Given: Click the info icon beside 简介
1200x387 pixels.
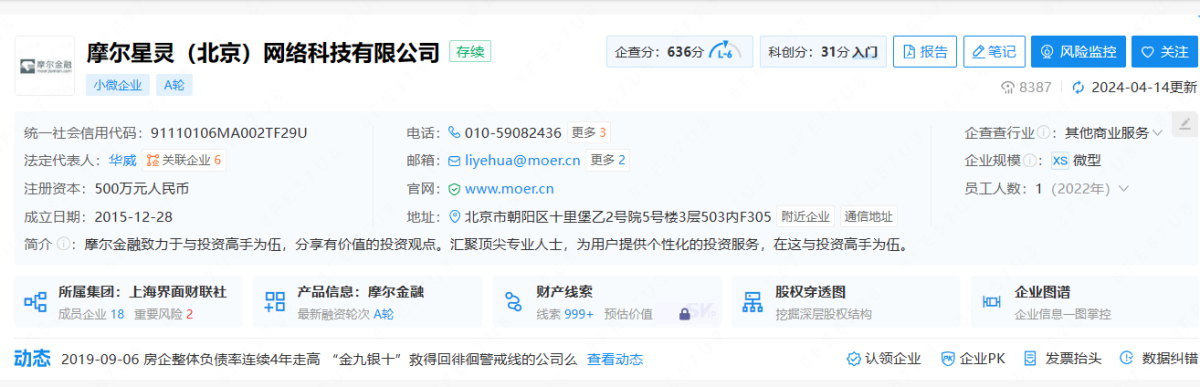Looking at the screenshot, I should (63, 244).
